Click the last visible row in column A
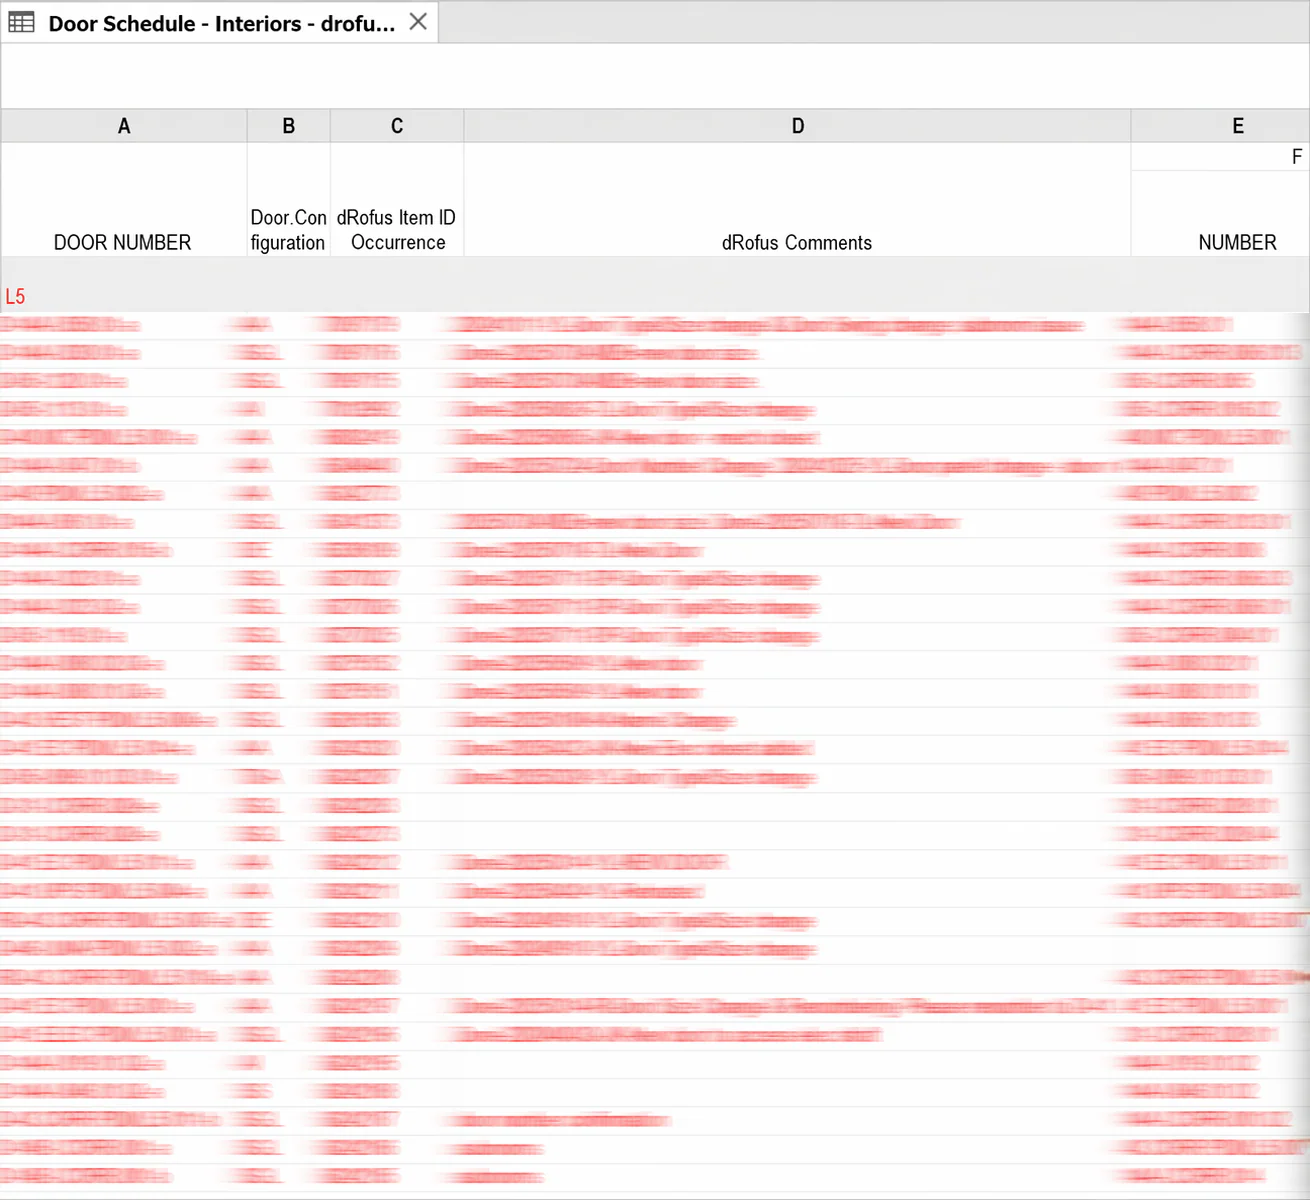The image size is (1310, 1200). click(x=123, y=1175)
